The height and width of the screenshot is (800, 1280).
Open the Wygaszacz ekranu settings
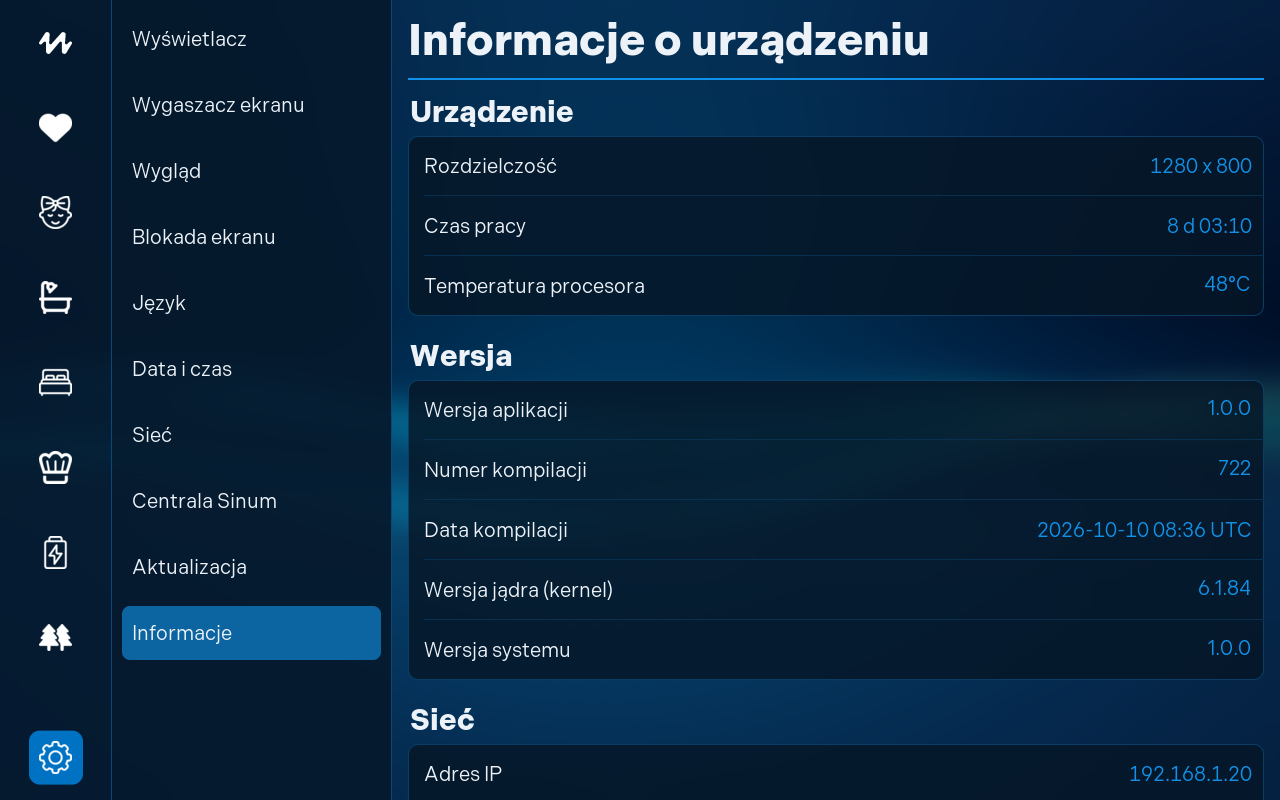pyautogui.click(x=251, y=105)
